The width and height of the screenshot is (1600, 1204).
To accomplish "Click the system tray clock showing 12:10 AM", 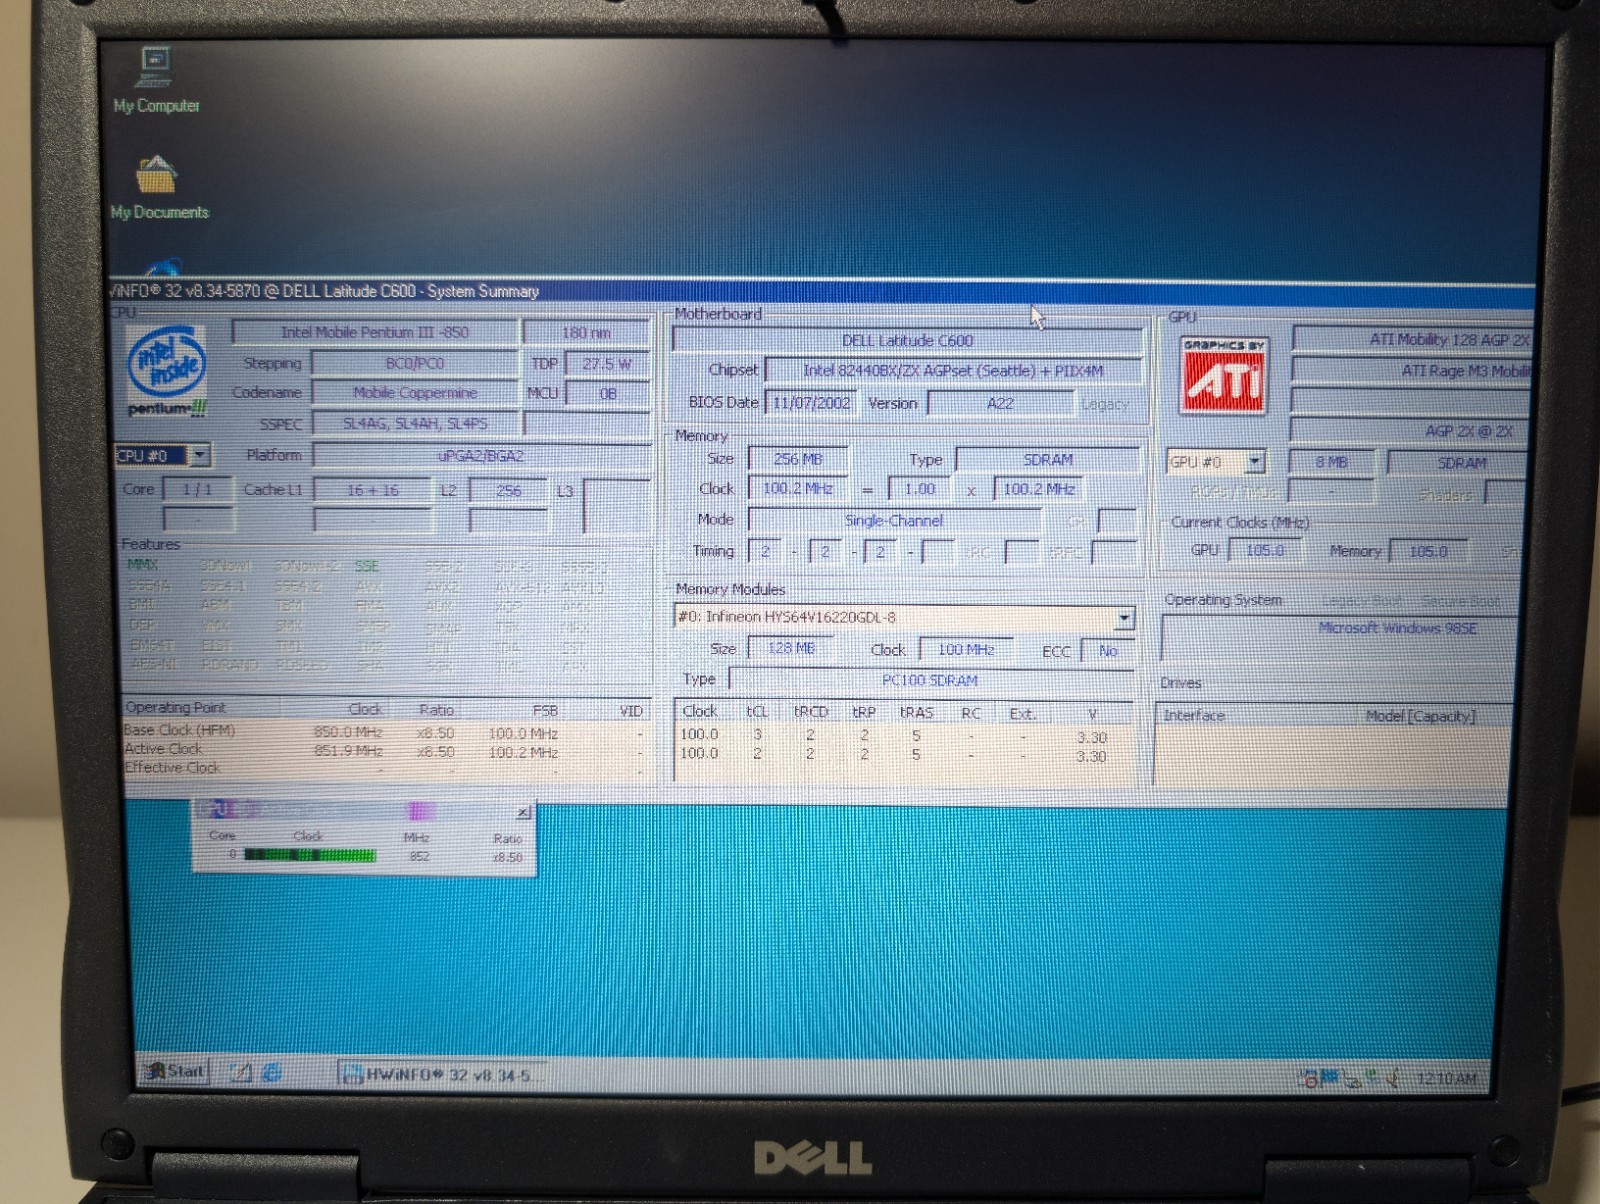I will coord(1446,1079).
